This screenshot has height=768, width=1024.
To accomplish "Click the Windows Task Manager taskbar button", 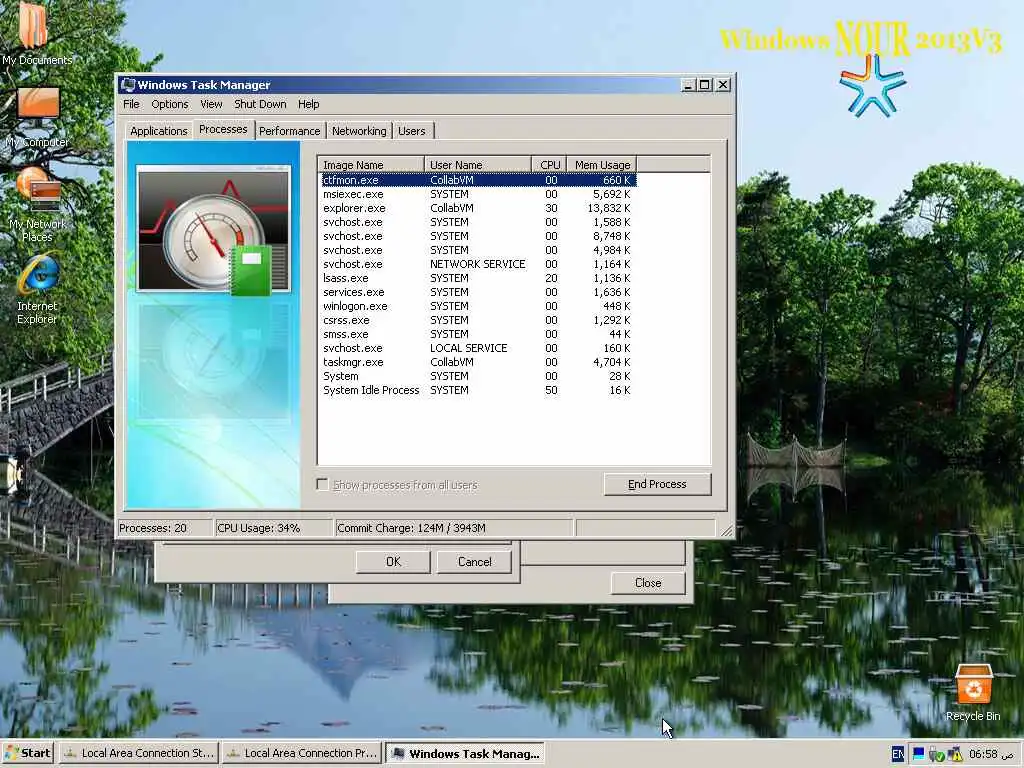I will tap(465, 753).
